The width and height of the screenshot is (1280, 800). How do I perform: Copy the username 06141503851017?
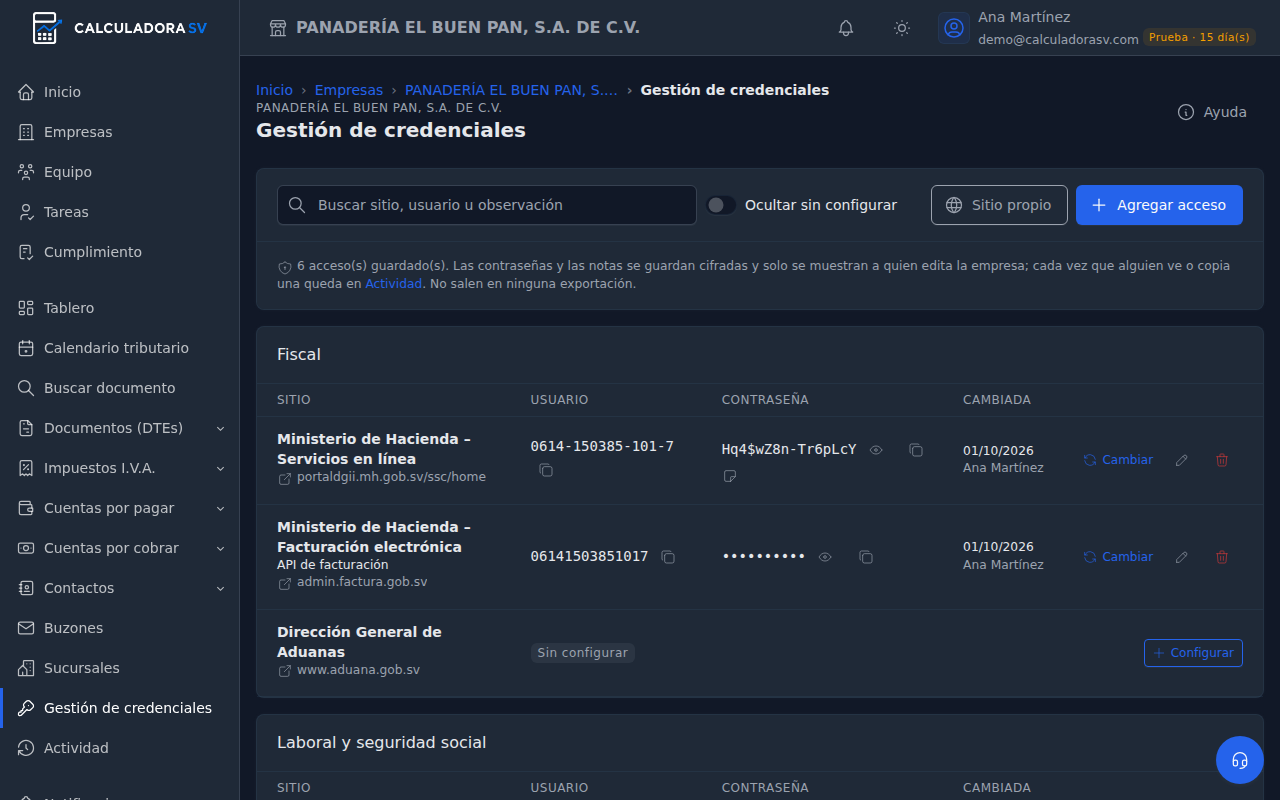(x=668, y=557)
